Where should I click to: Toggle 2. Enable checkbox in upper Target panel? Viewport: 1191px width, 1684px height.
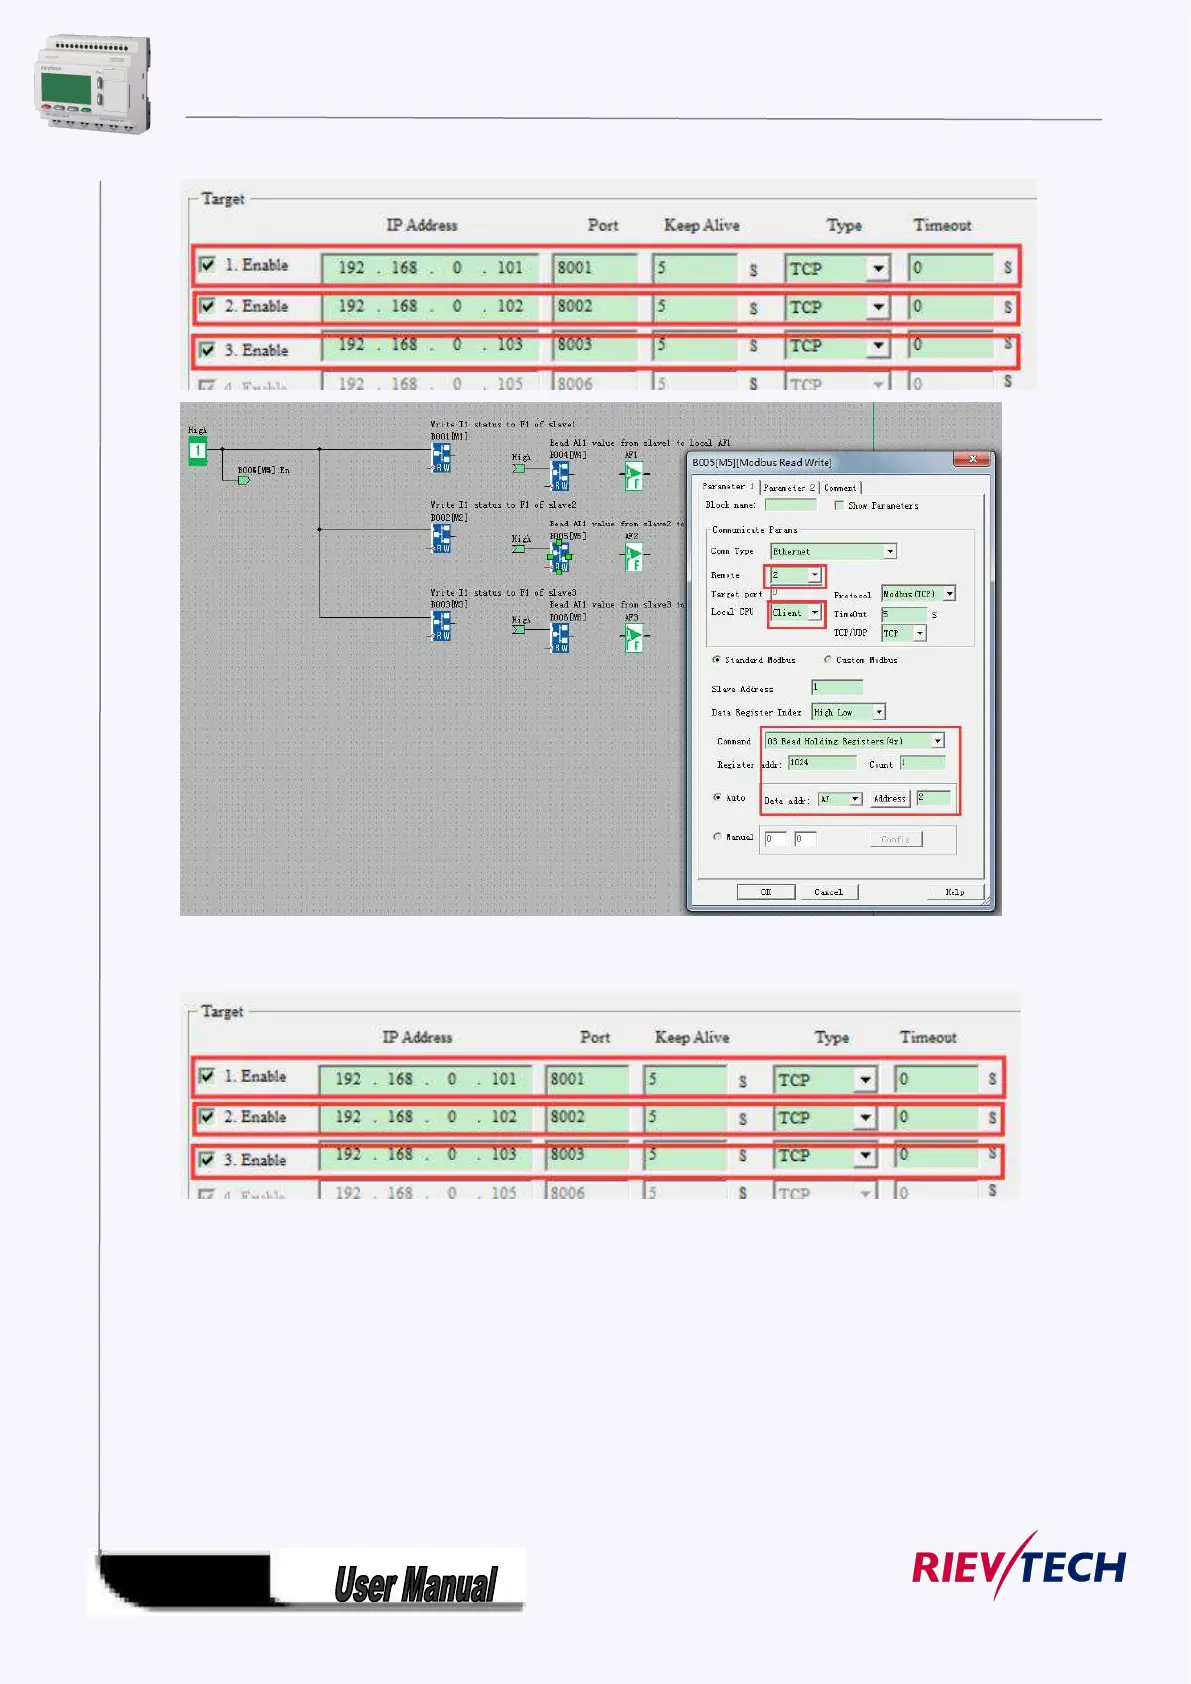tap(207, 306)
